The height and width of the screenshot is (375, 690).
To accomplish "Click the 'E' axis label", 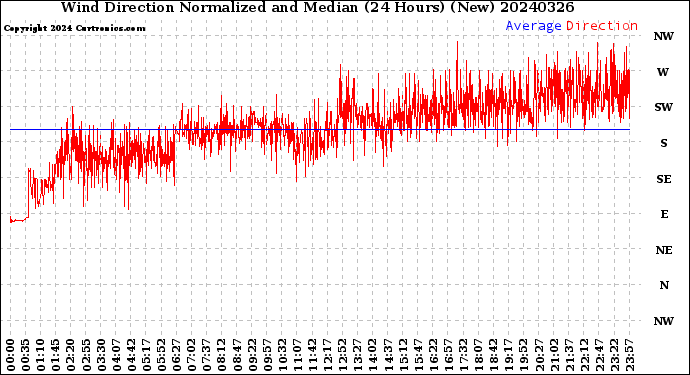I will (x=664, y=214).
